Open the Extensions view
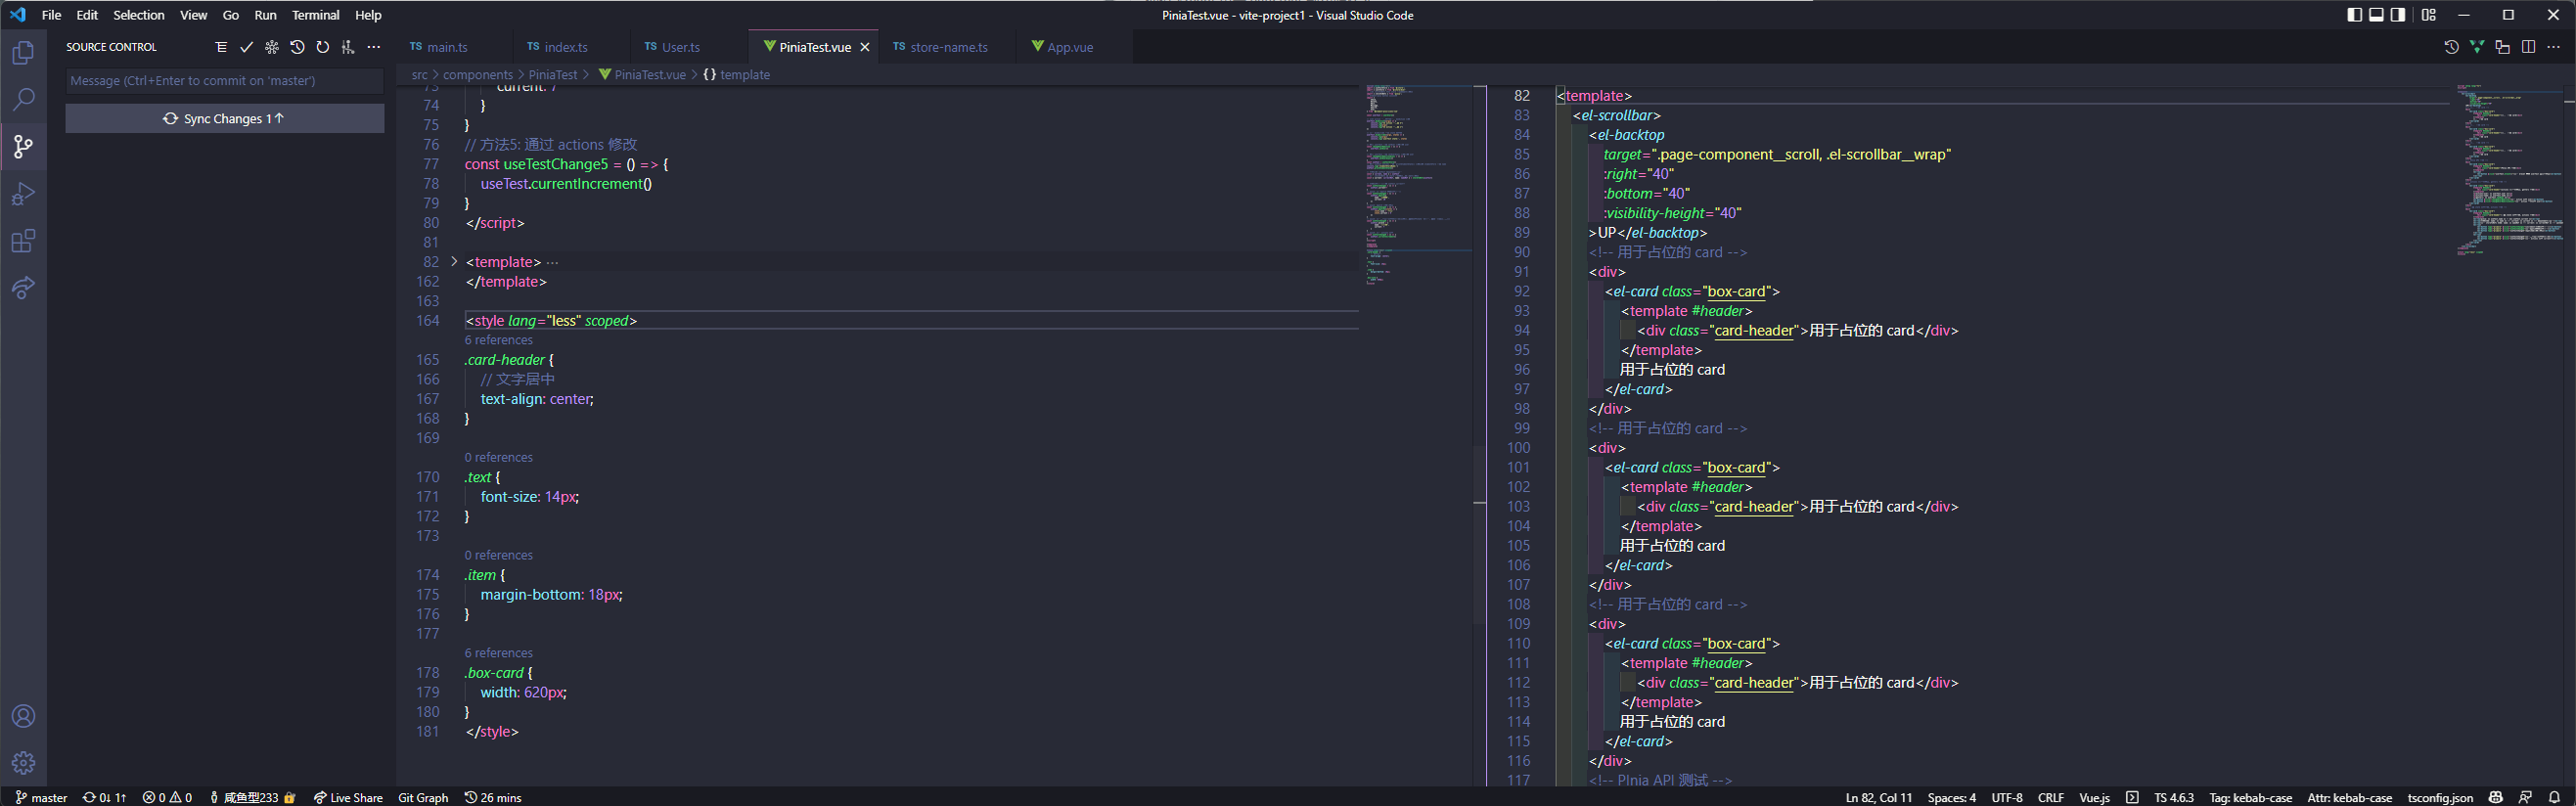 click(23, 241)
